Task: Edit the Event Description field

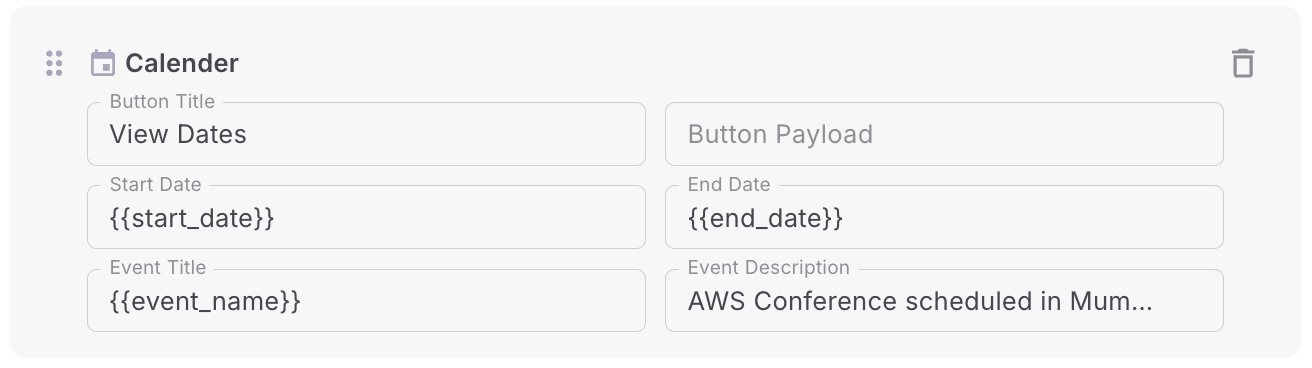Action: point(944,300)
